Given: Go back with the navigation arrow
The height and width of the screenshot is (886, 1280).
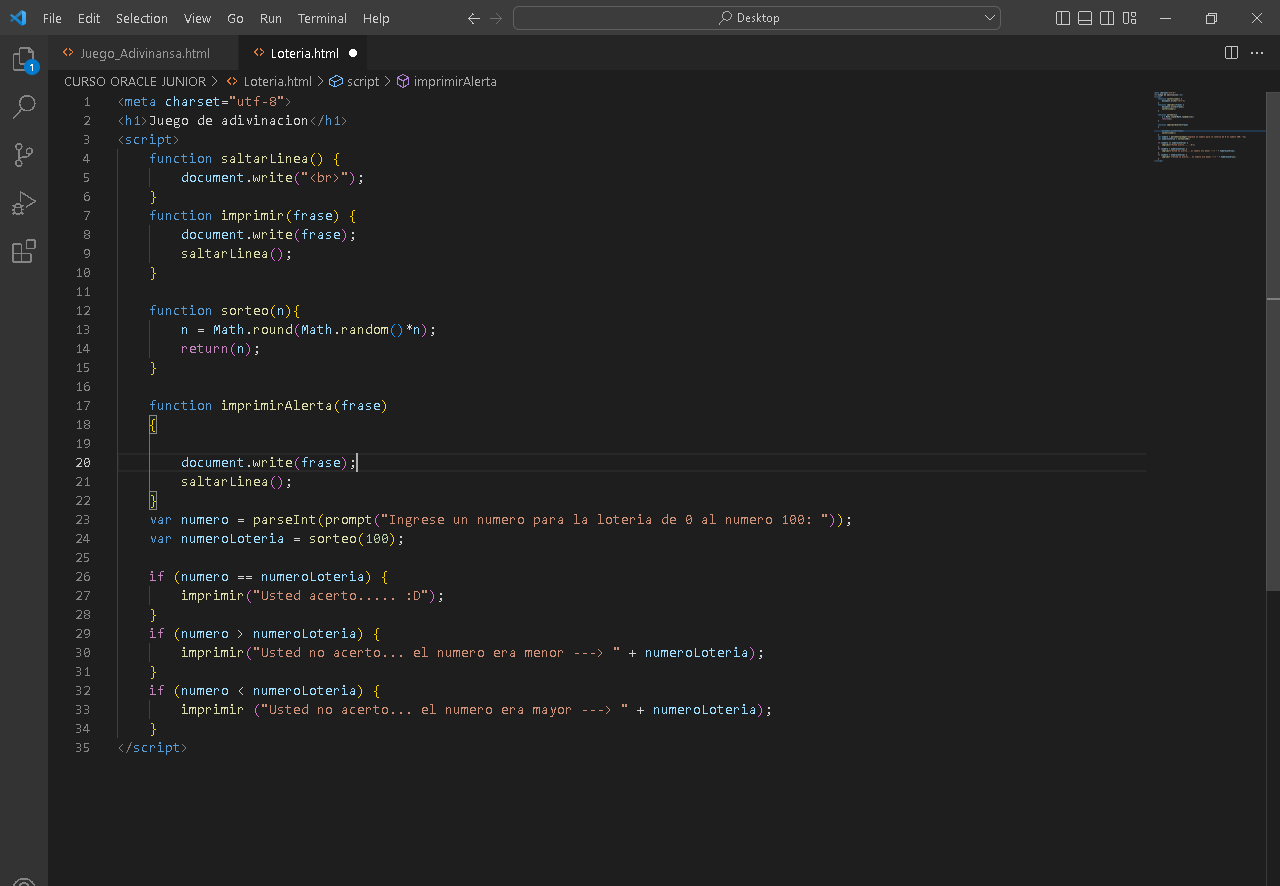Looking at the screenshot, I should click(474, 18).
